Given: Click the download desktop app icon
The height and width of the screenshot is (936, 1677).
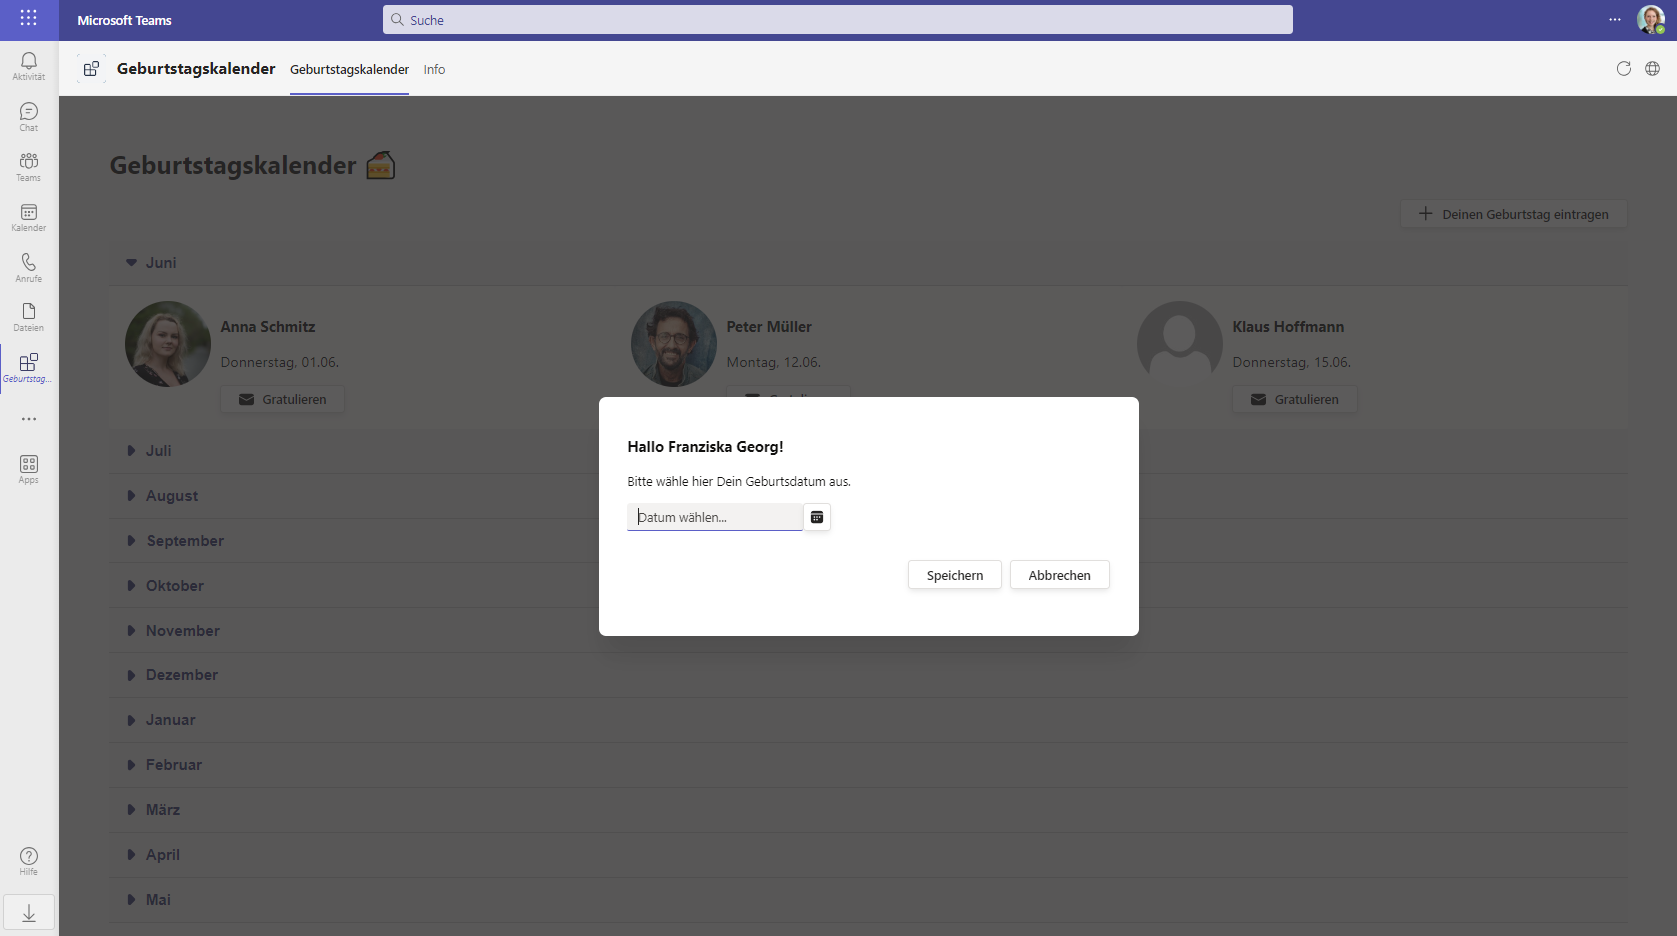Looking at the screenshot, I should (29, 913).
